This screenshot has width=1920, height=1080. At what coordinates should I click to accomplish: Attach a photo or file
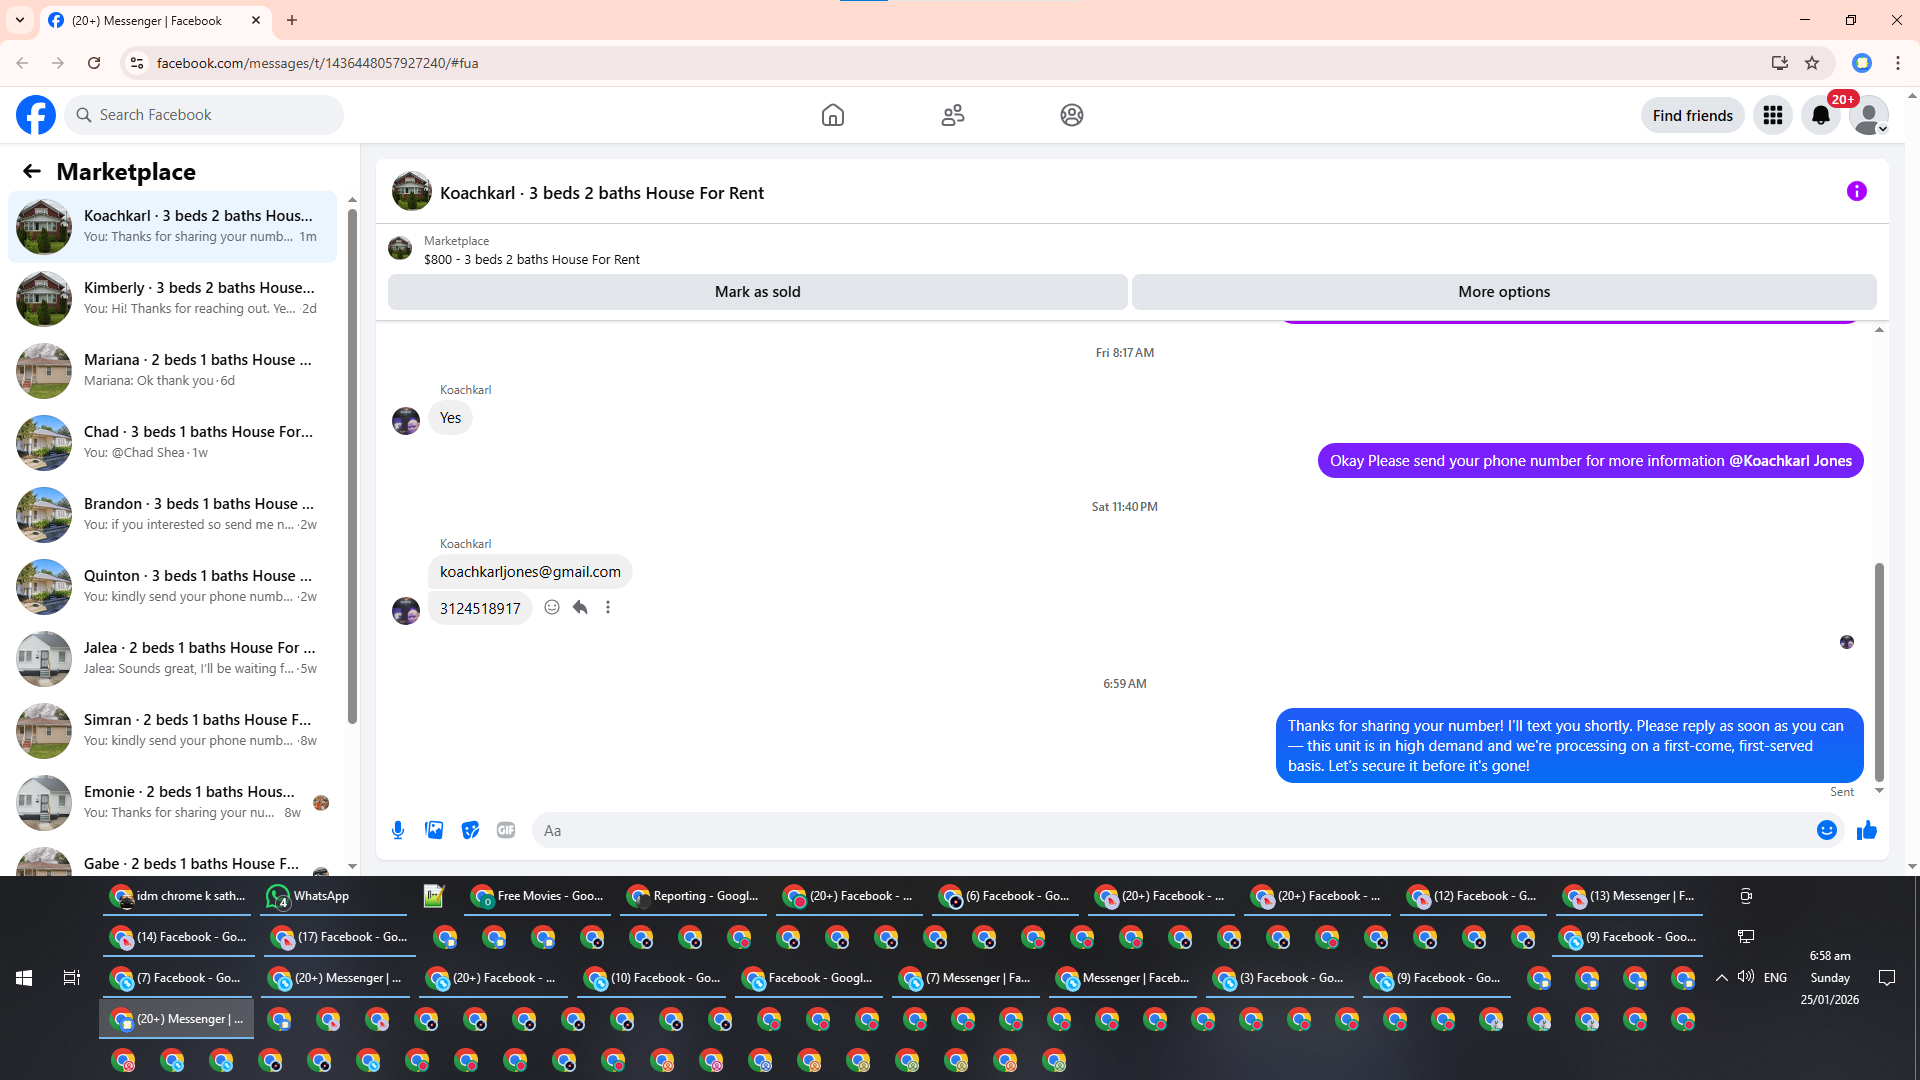434,830
